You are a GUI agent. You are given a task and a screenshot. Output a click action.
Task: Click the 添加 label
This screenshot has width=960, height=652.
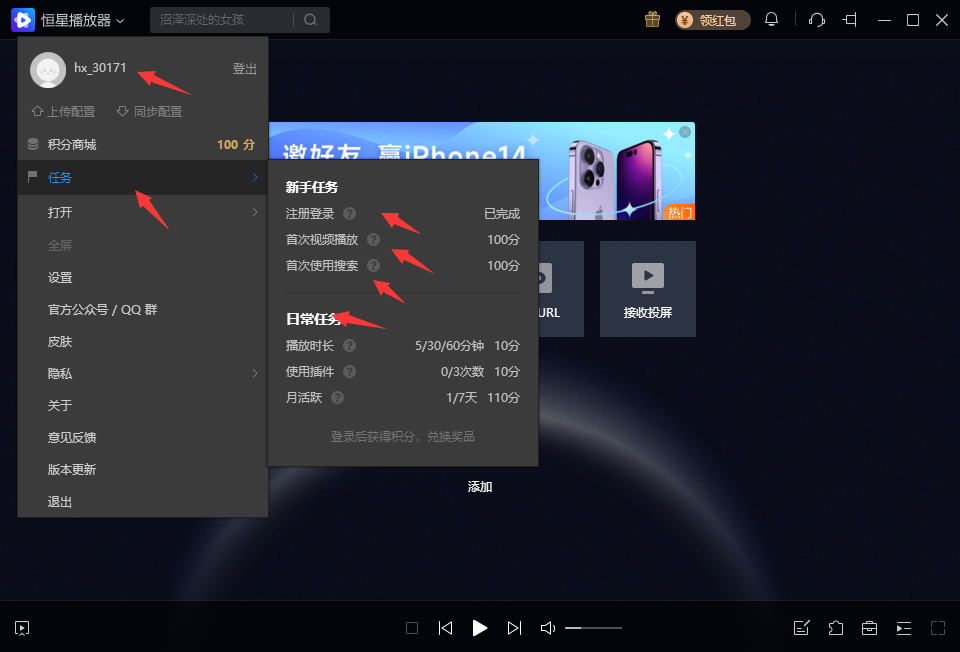pos(480,487)
